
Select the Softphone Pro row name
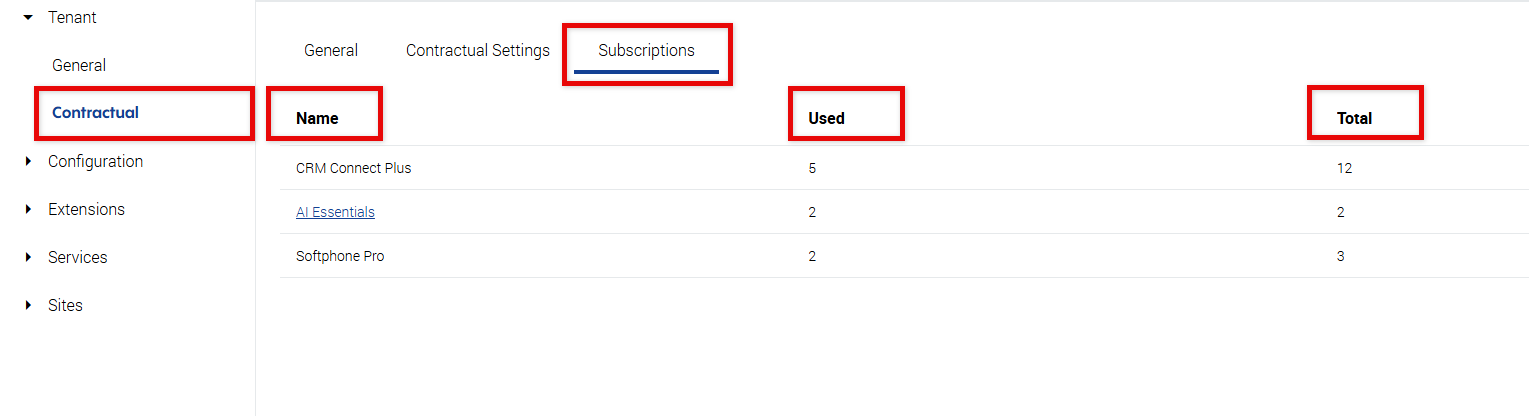tap(340, 256)
